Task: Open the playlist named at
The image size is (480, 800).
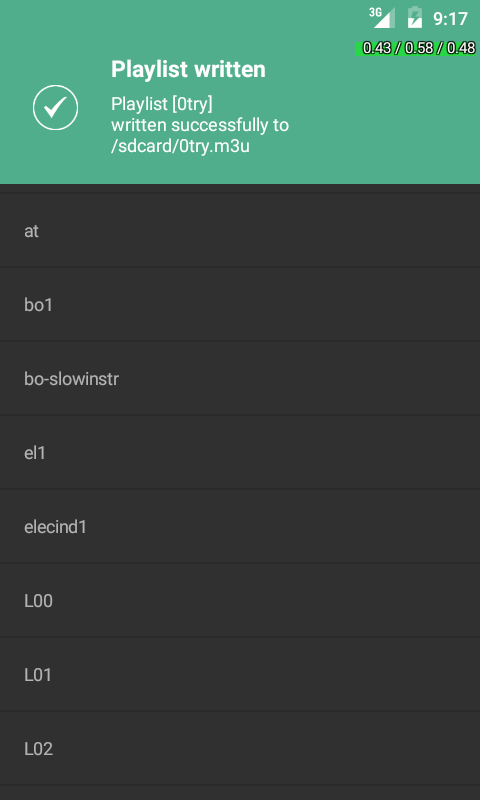Action: pyautogui.click(x=240, y=231)
